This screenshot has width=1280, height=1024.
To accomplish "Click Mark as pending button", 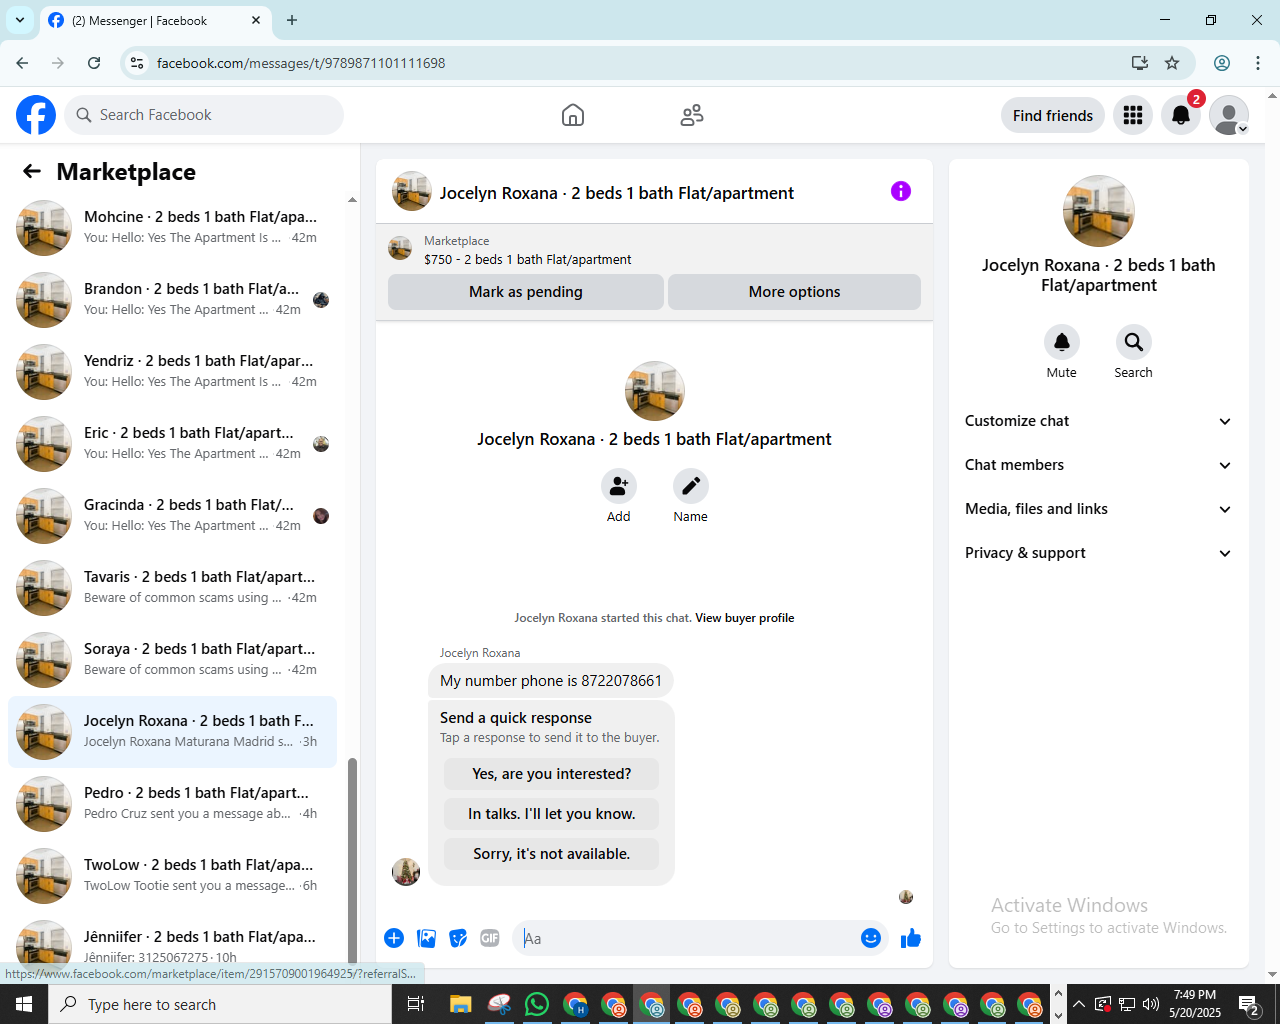I will point(526,292).
